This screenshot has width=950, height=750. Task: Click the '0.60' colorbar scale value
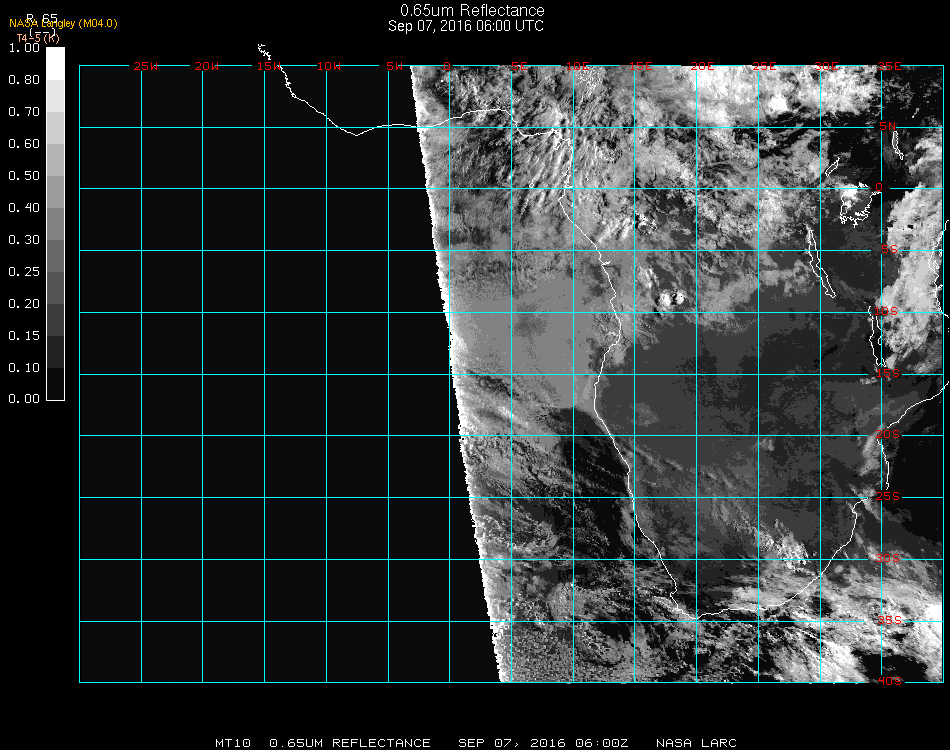coord(24,144)
